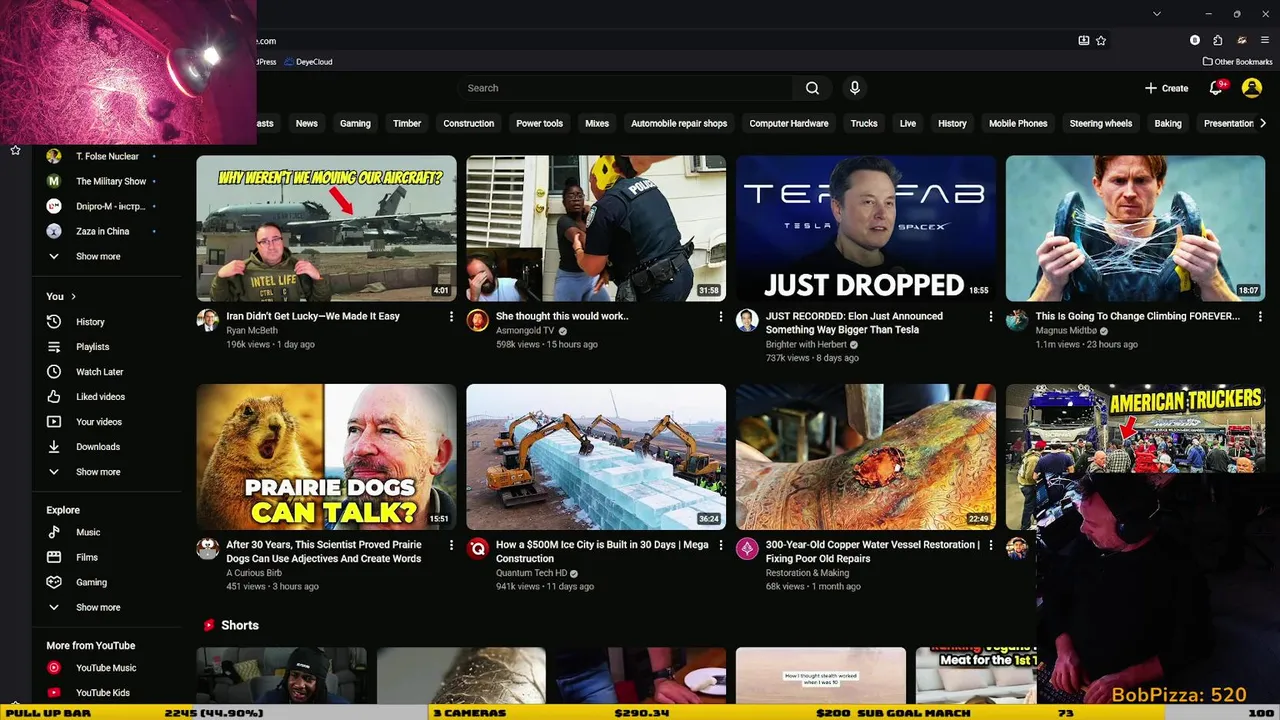
Task: Open options menu for the Ice City video
Action: pos(721,546)
